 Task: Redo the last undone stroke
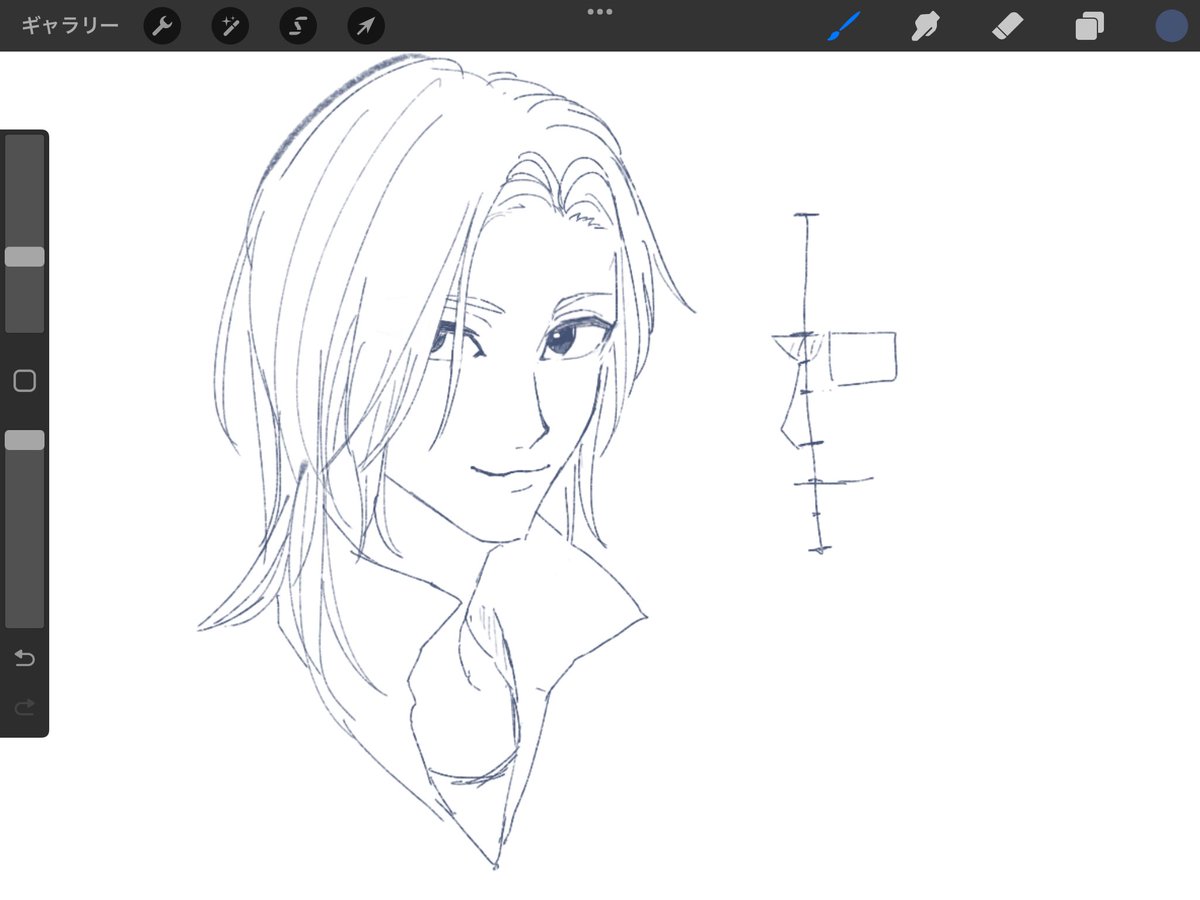pos(24,708)
